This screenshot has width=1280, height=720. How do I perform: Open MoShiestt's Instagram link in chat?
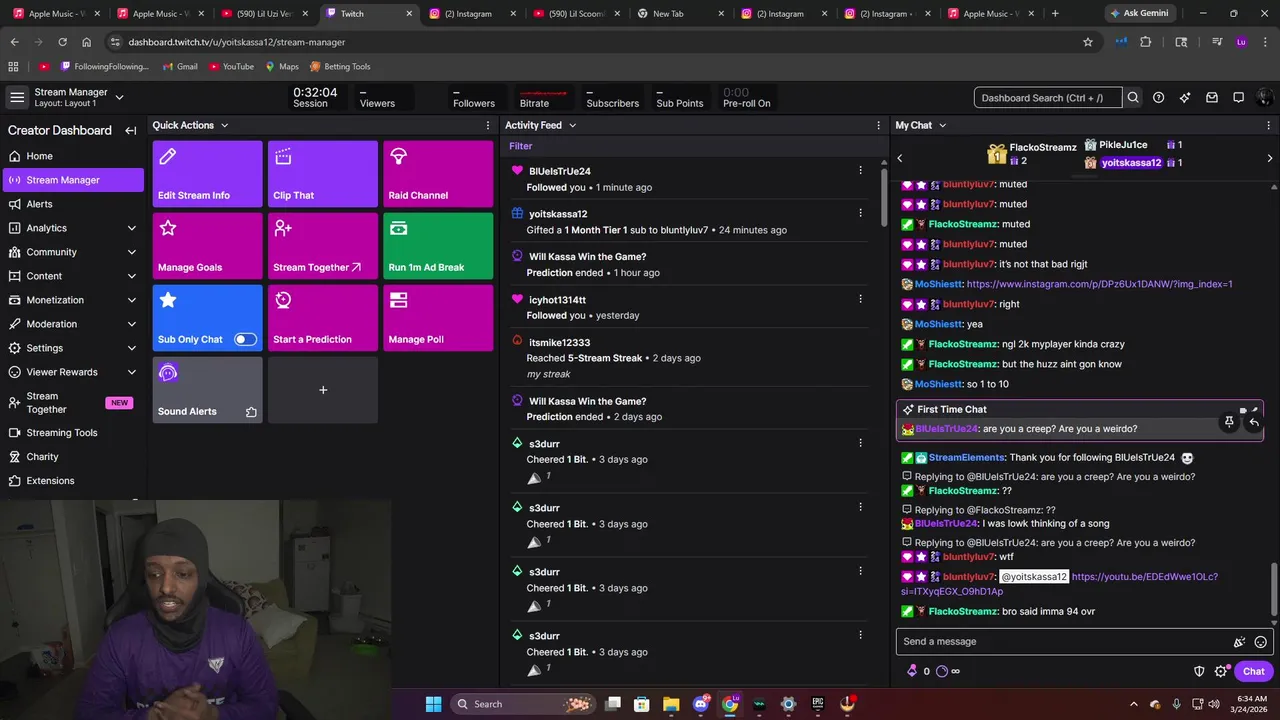1099,284
